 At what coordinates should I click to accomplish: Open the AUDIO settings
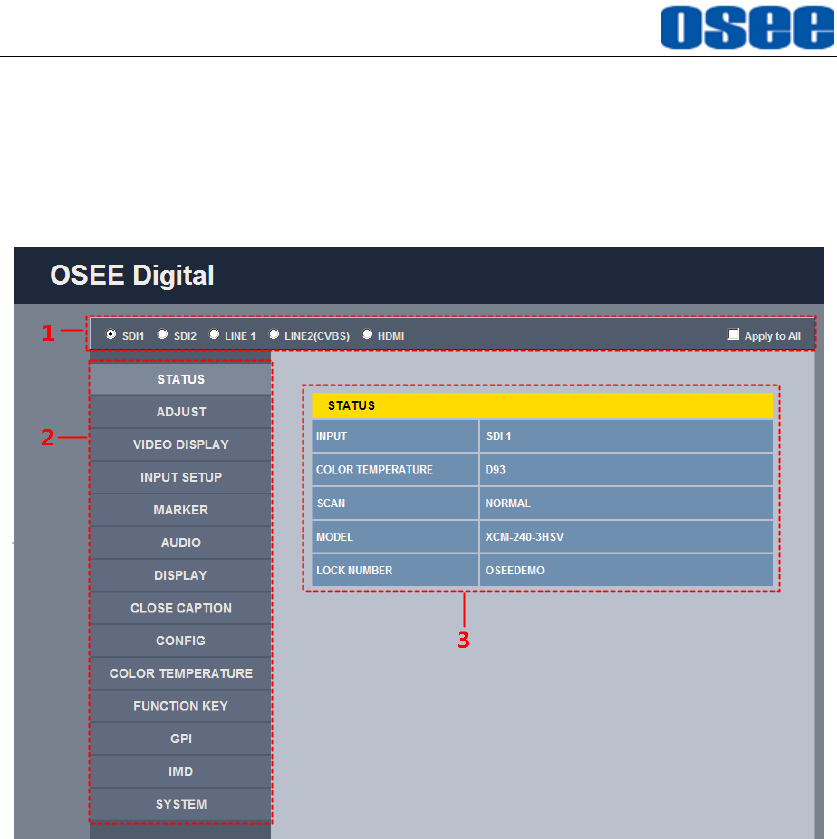(x=181, y=543)
